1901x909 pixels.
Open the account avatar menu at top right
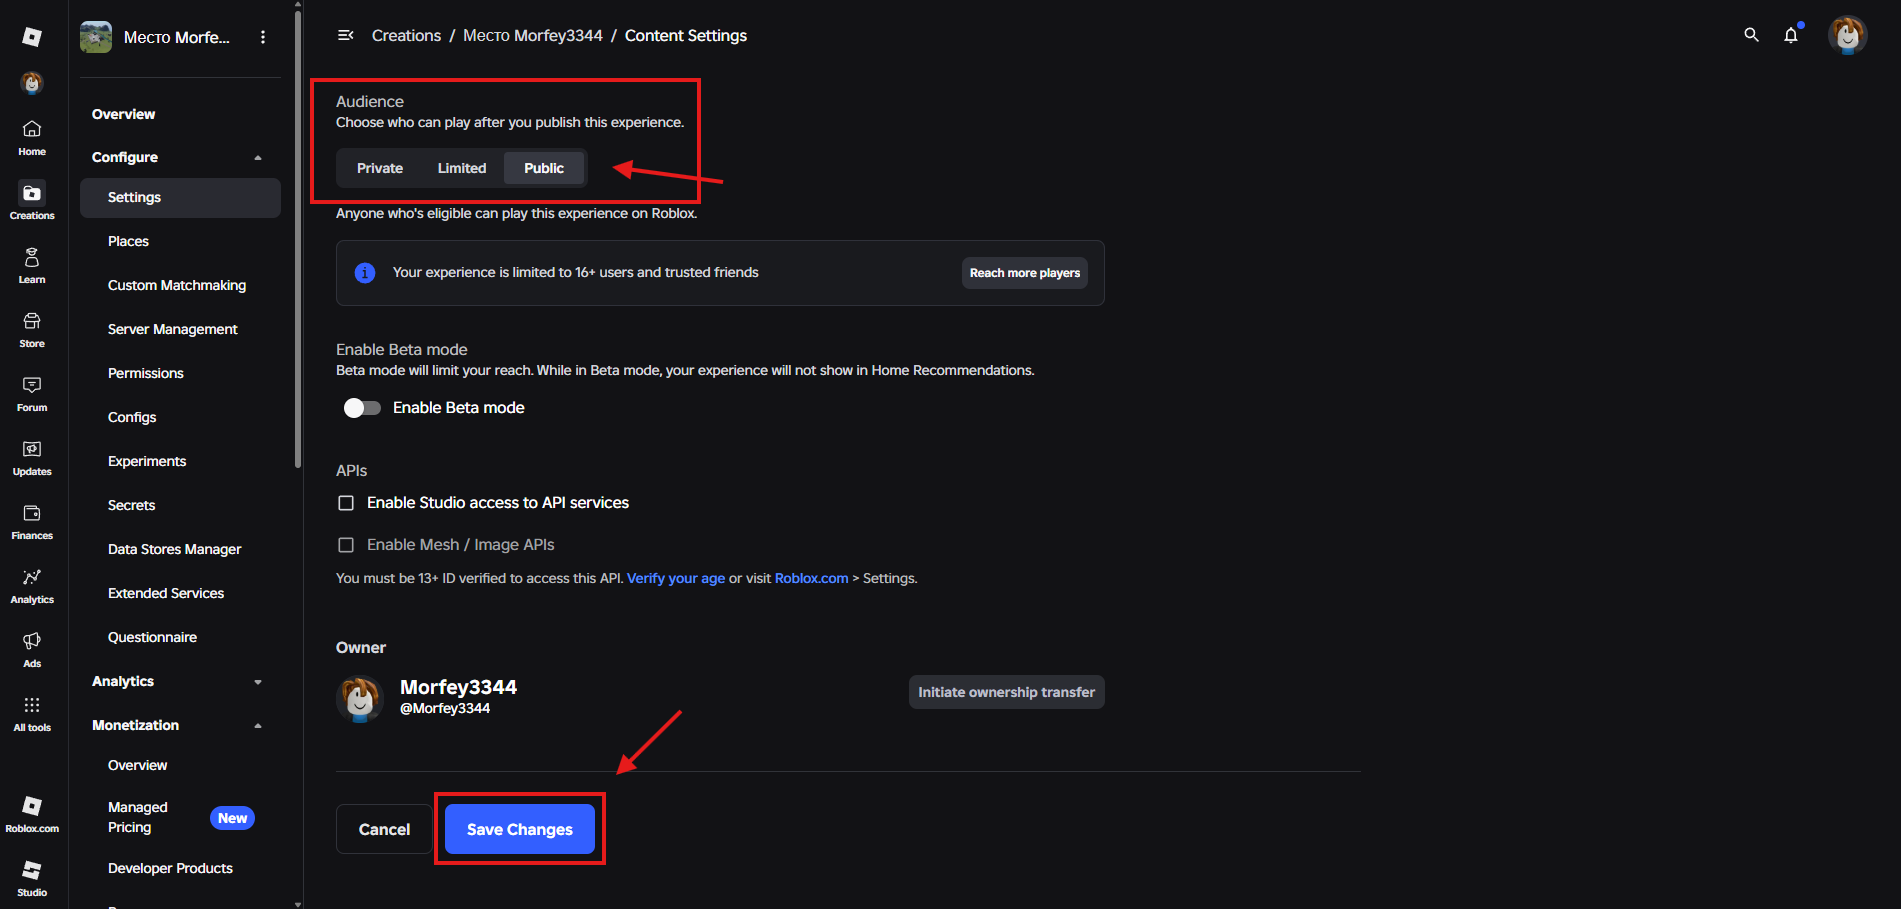point(1848,35)
